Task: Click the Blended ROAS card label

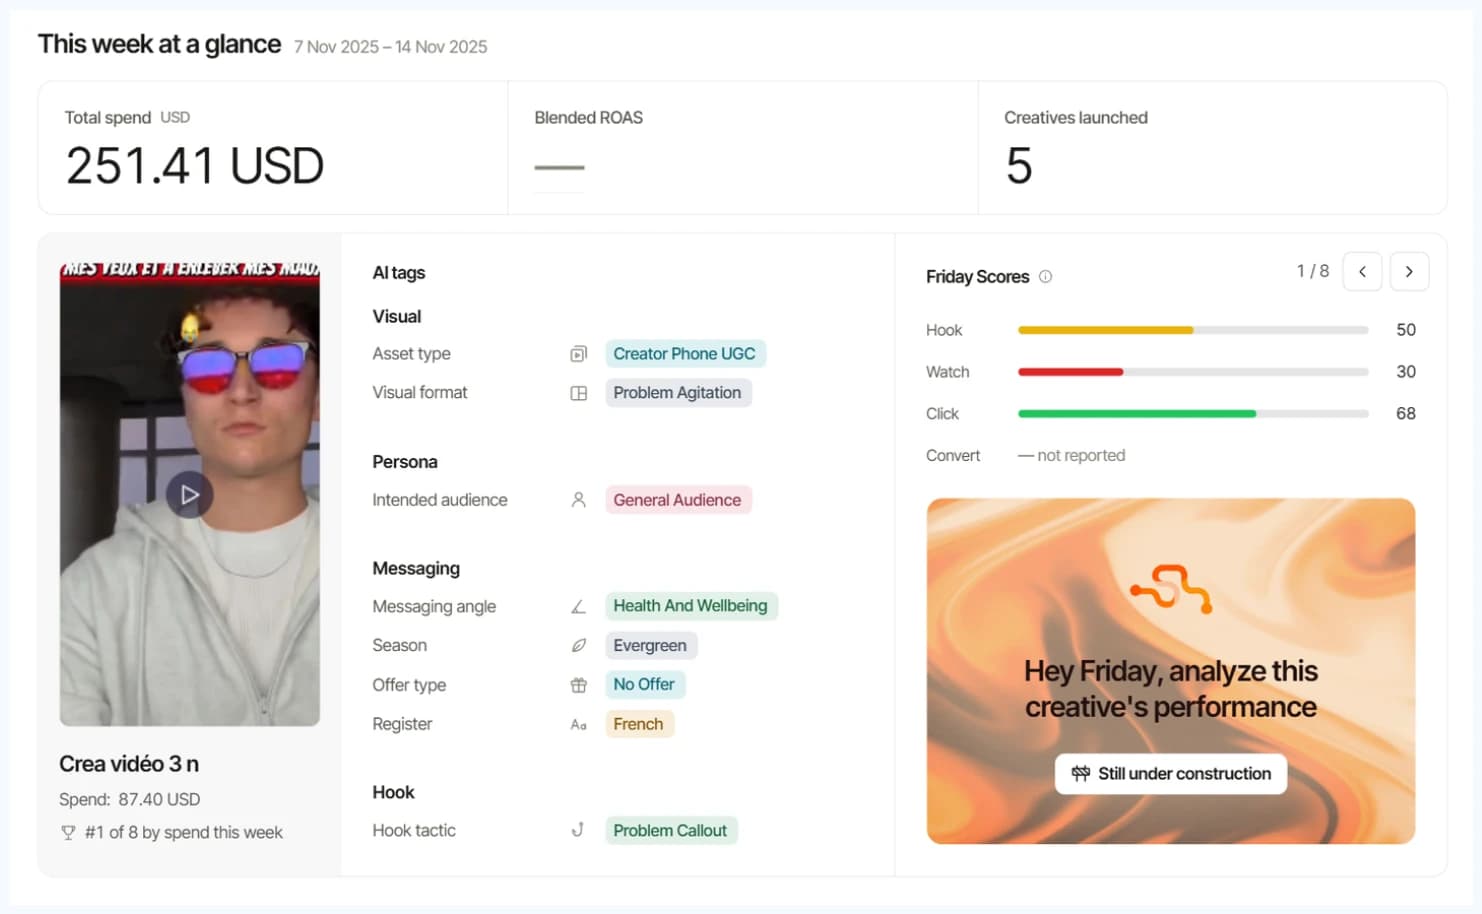Action: tap(588, 118)
